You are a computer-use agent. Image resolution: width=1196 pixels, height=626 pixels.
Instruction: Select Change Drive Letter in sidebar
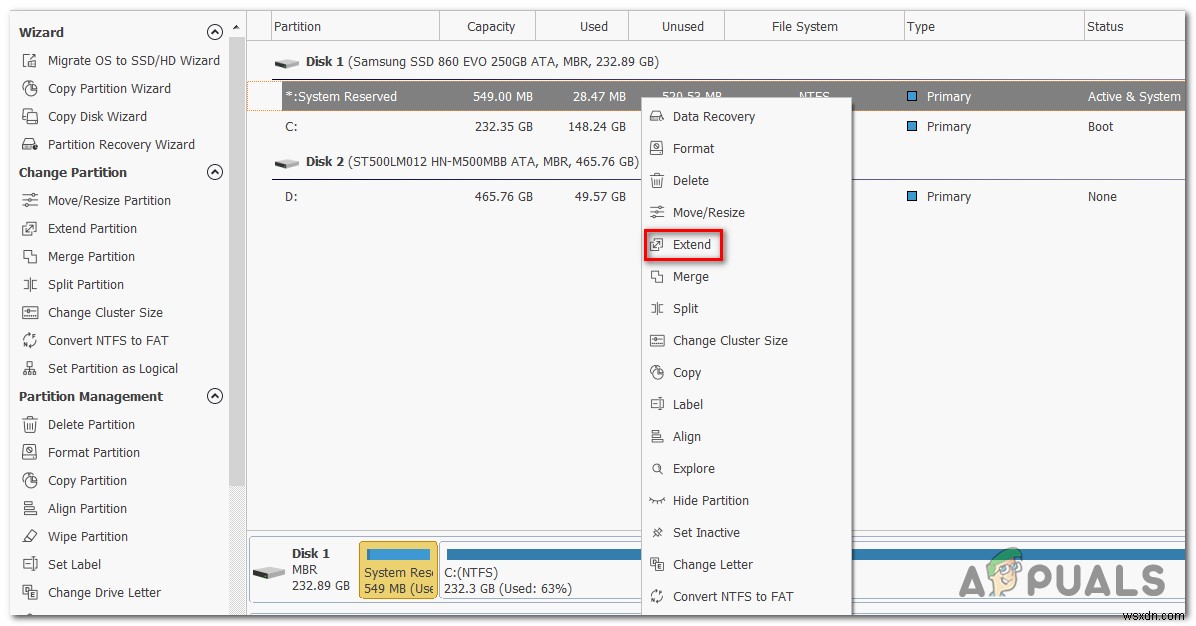point(104,592)
